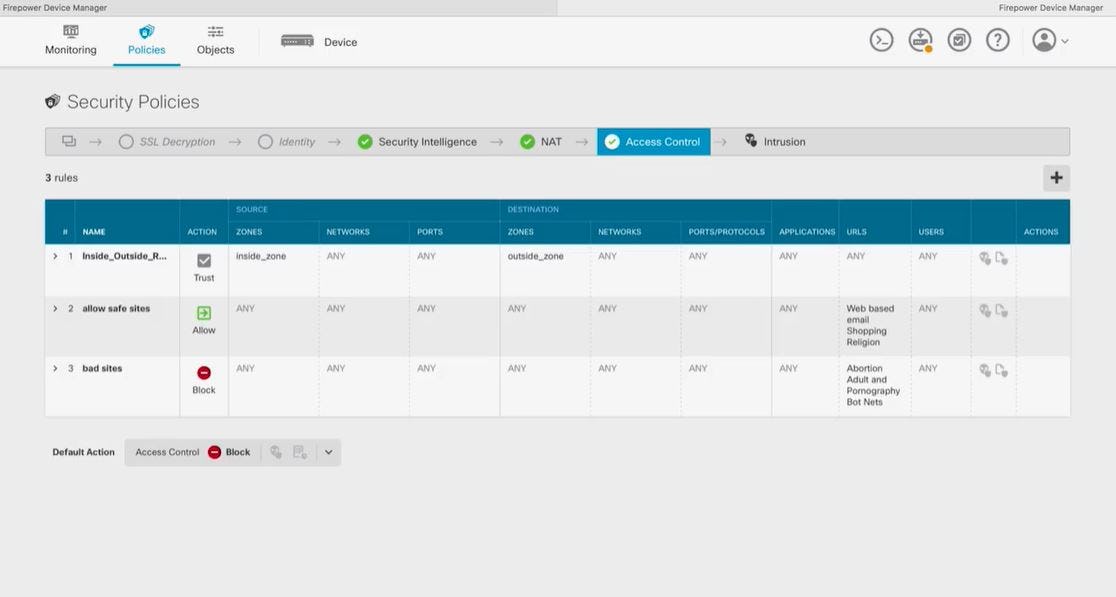Toggle the NAT stage in the policy flow
This screenshot has height=597, width=1116.
pos(527,141)
